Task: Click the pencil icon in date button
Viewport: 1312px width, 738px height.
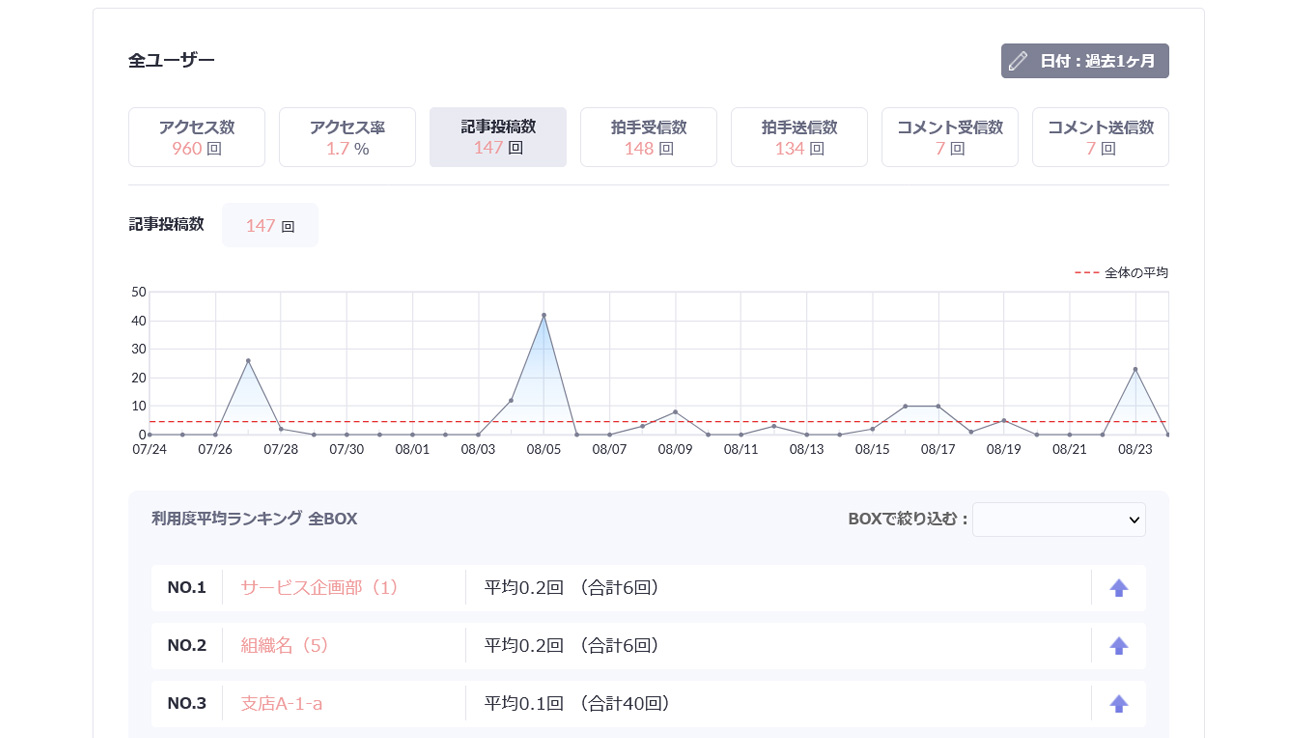Action: [1018, 61]
